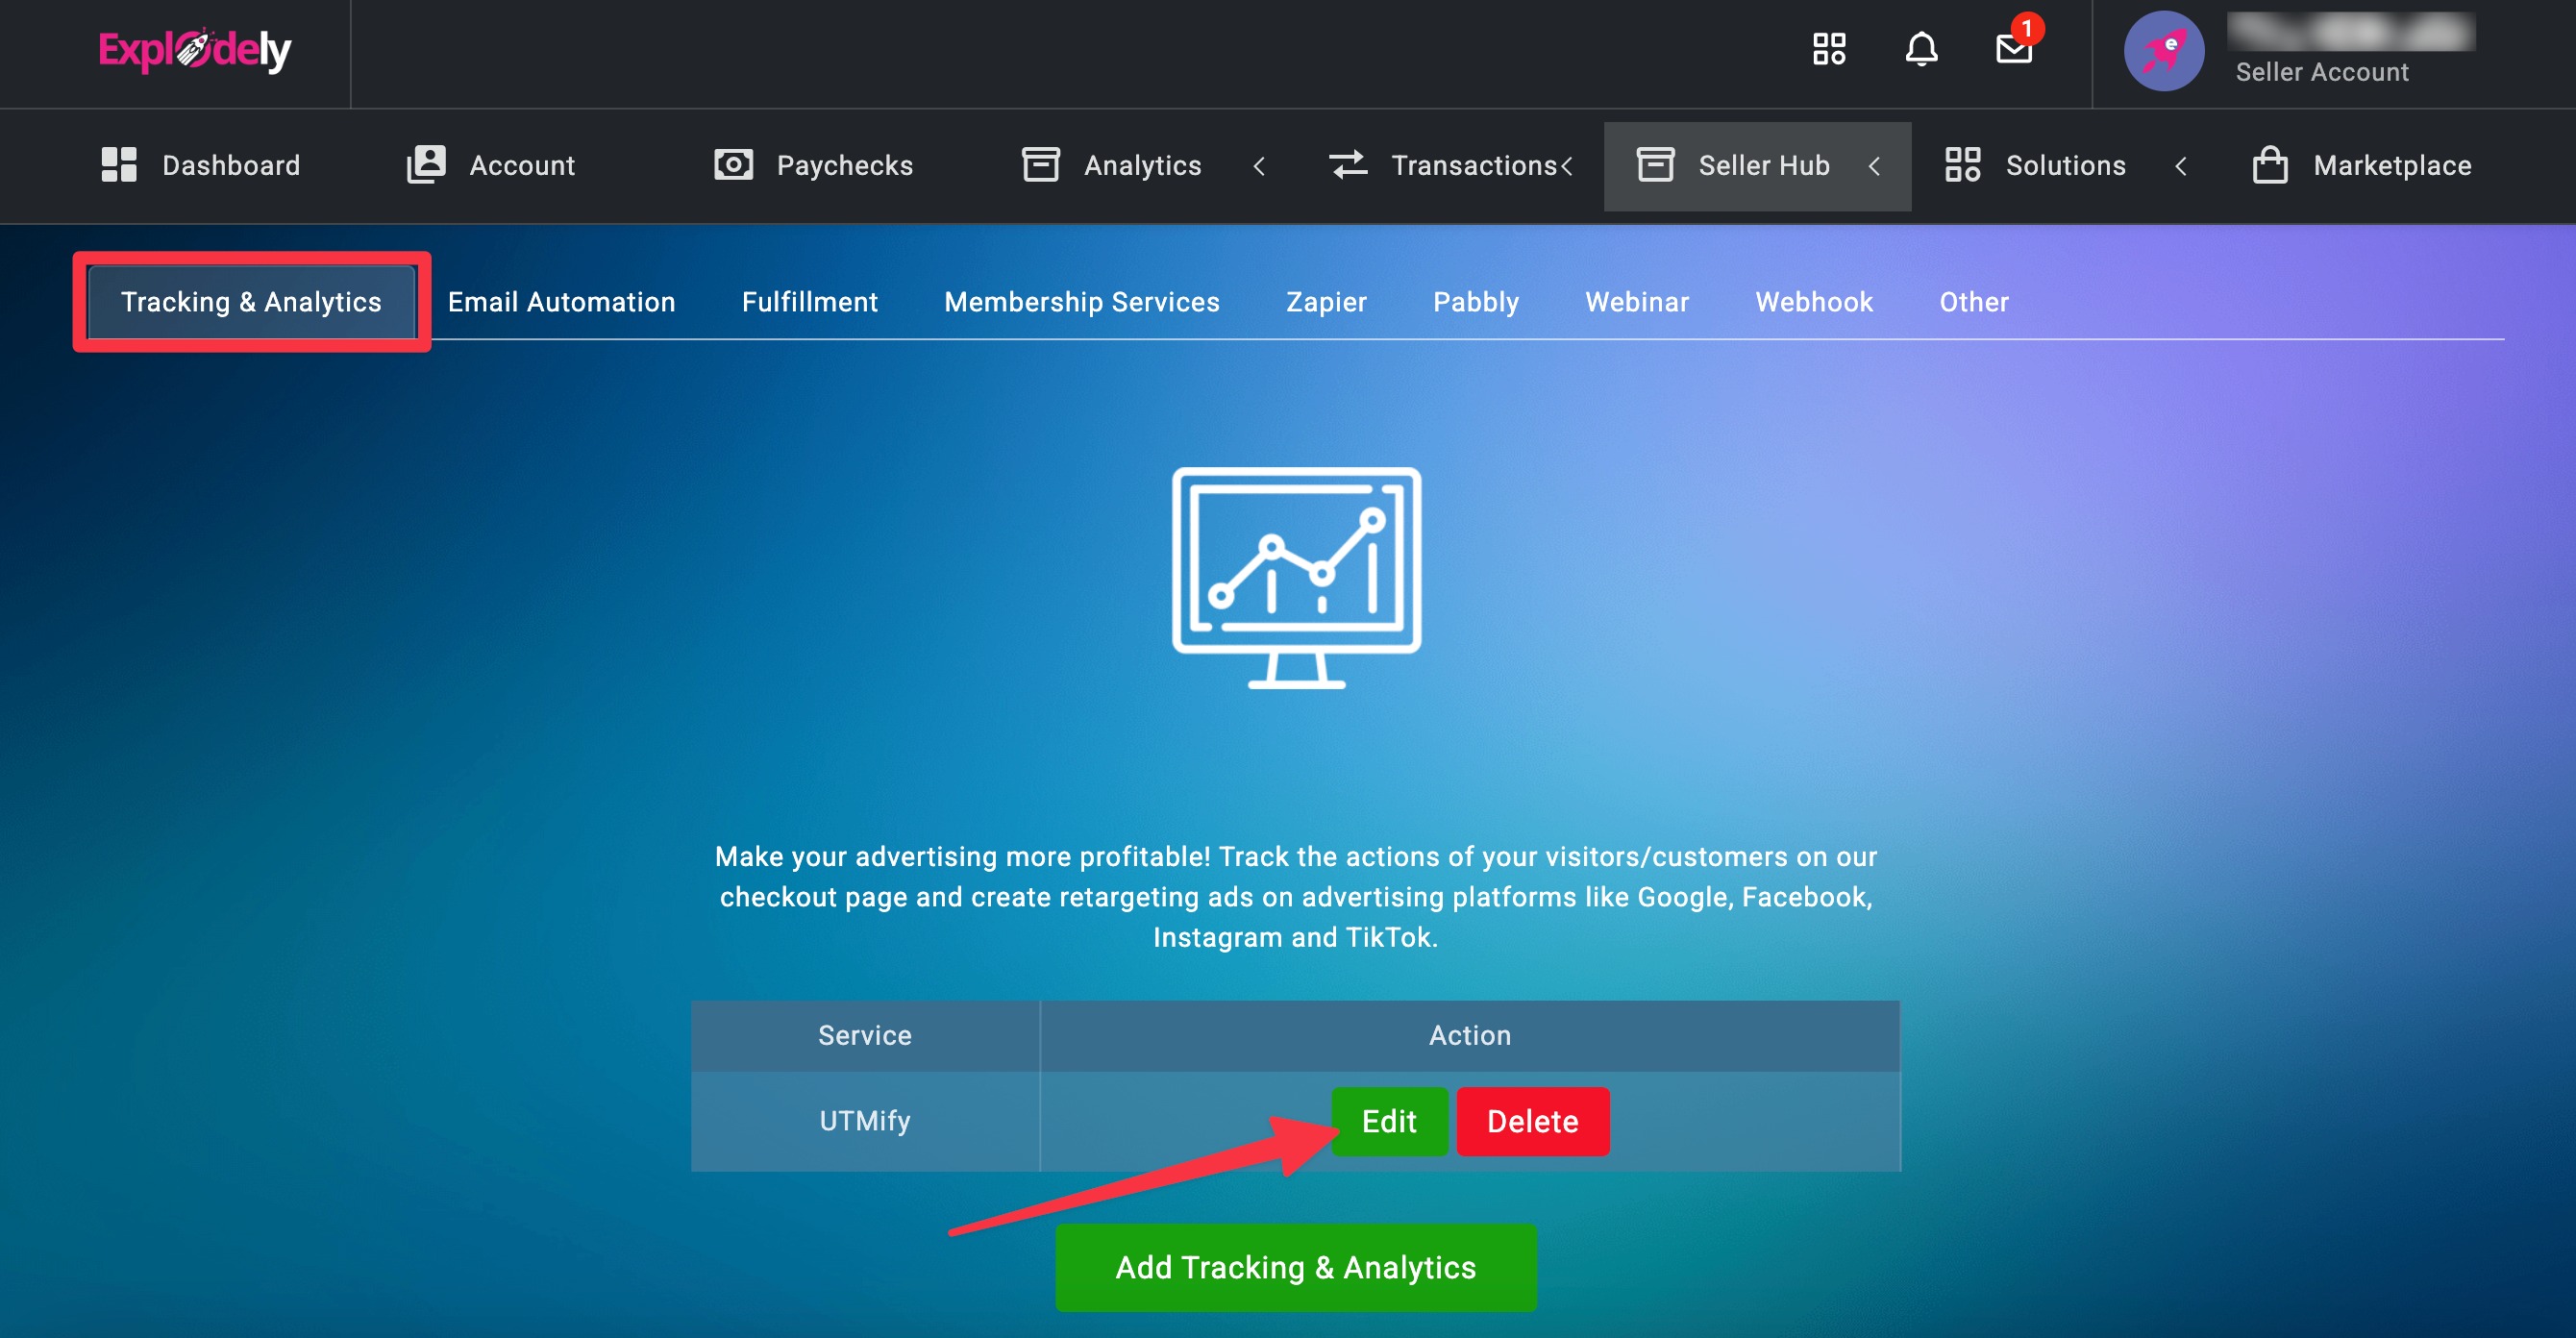
Task: Click the Solutions grid icon
Action: tap(1962, 165)
